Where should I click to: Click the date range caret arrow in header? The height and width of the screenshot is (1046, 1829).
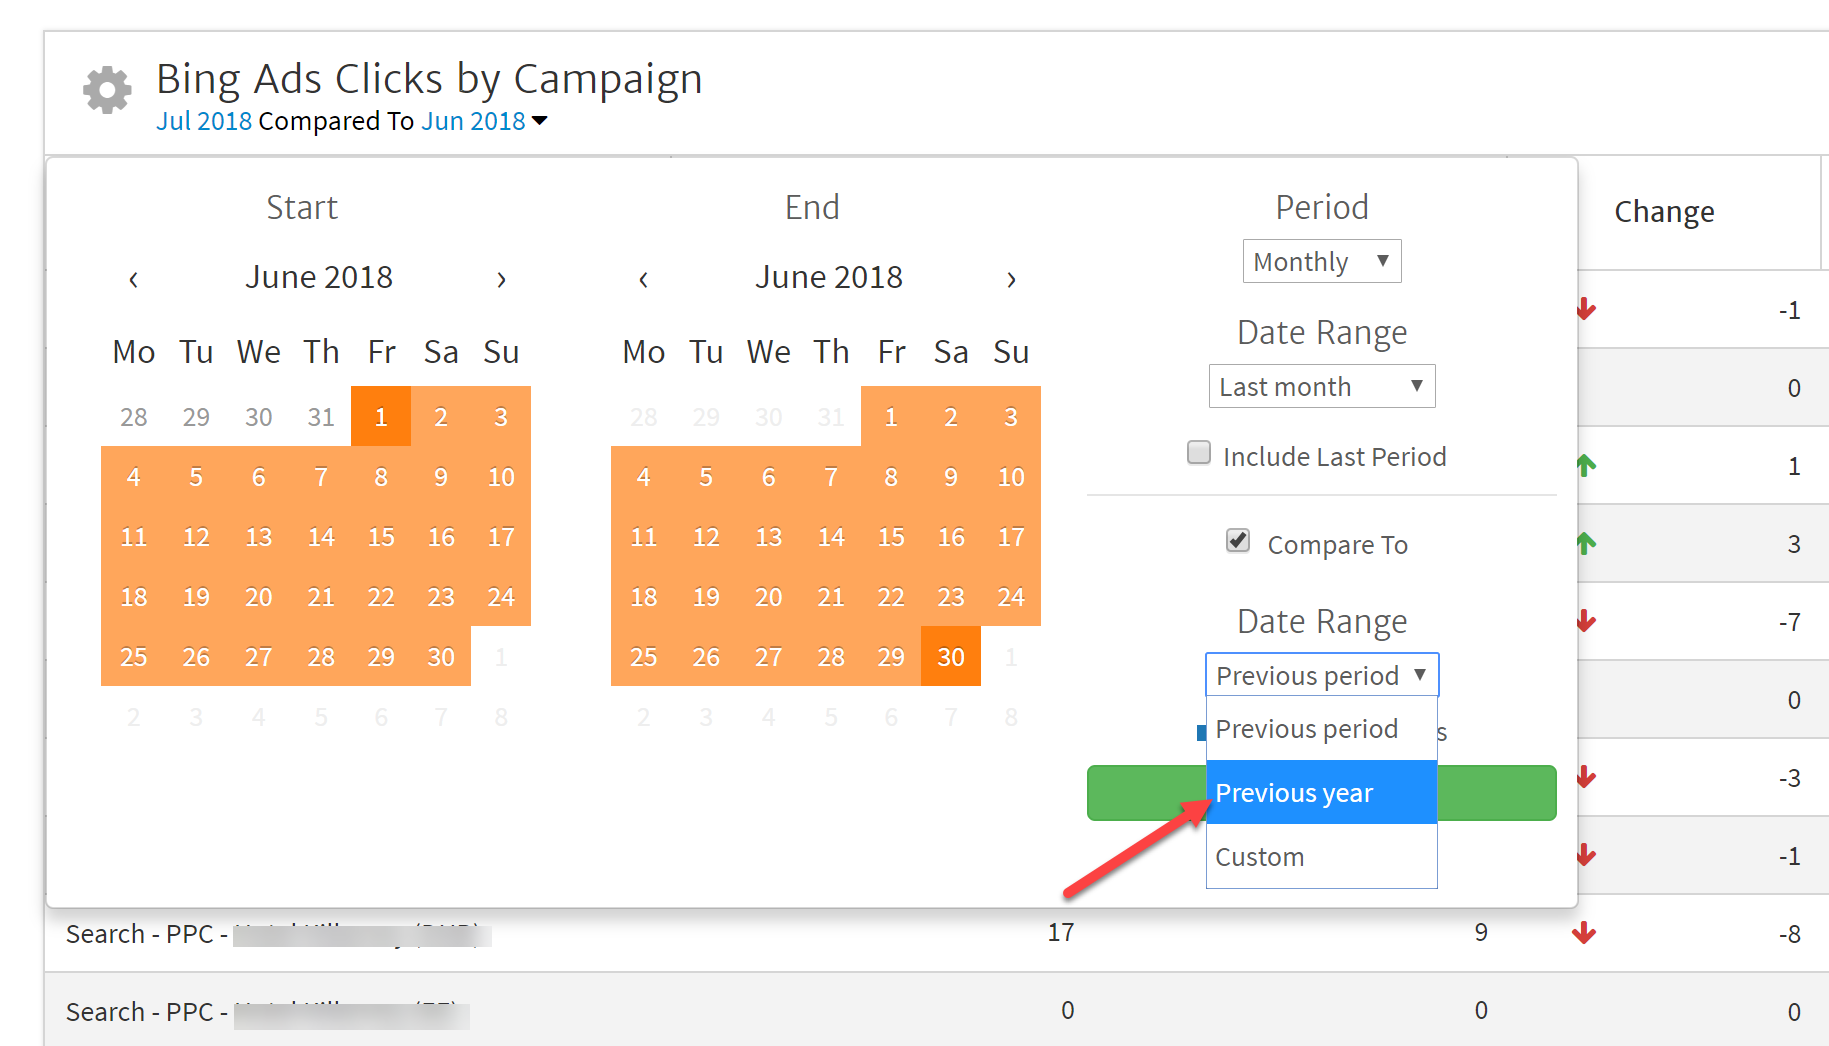point(540,121)
